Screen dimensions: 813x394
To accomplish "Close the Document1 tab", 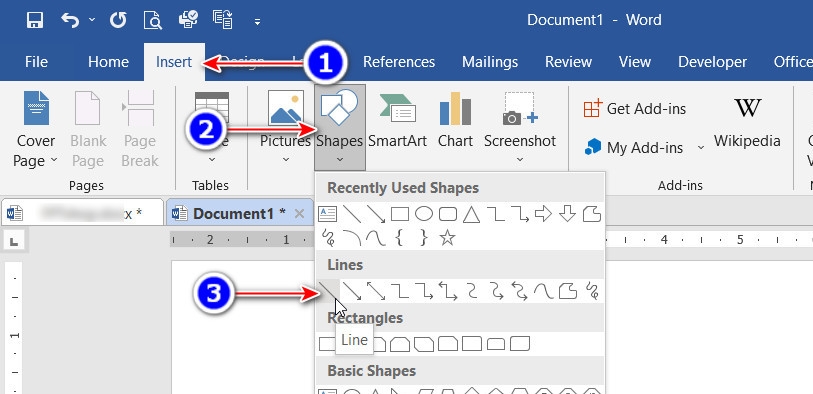I will pos(299,214).
